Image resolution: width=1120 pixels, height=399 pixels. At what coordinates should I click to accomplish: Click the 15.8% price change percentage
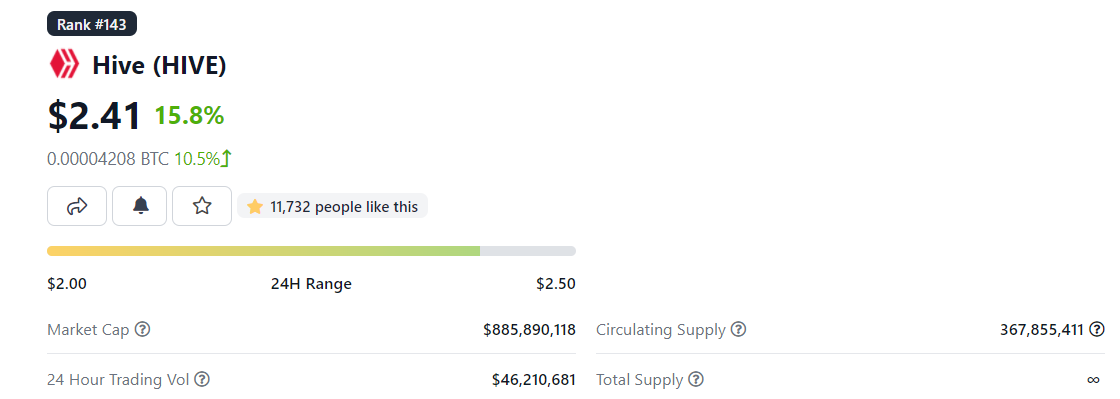(x=189, y=116)
